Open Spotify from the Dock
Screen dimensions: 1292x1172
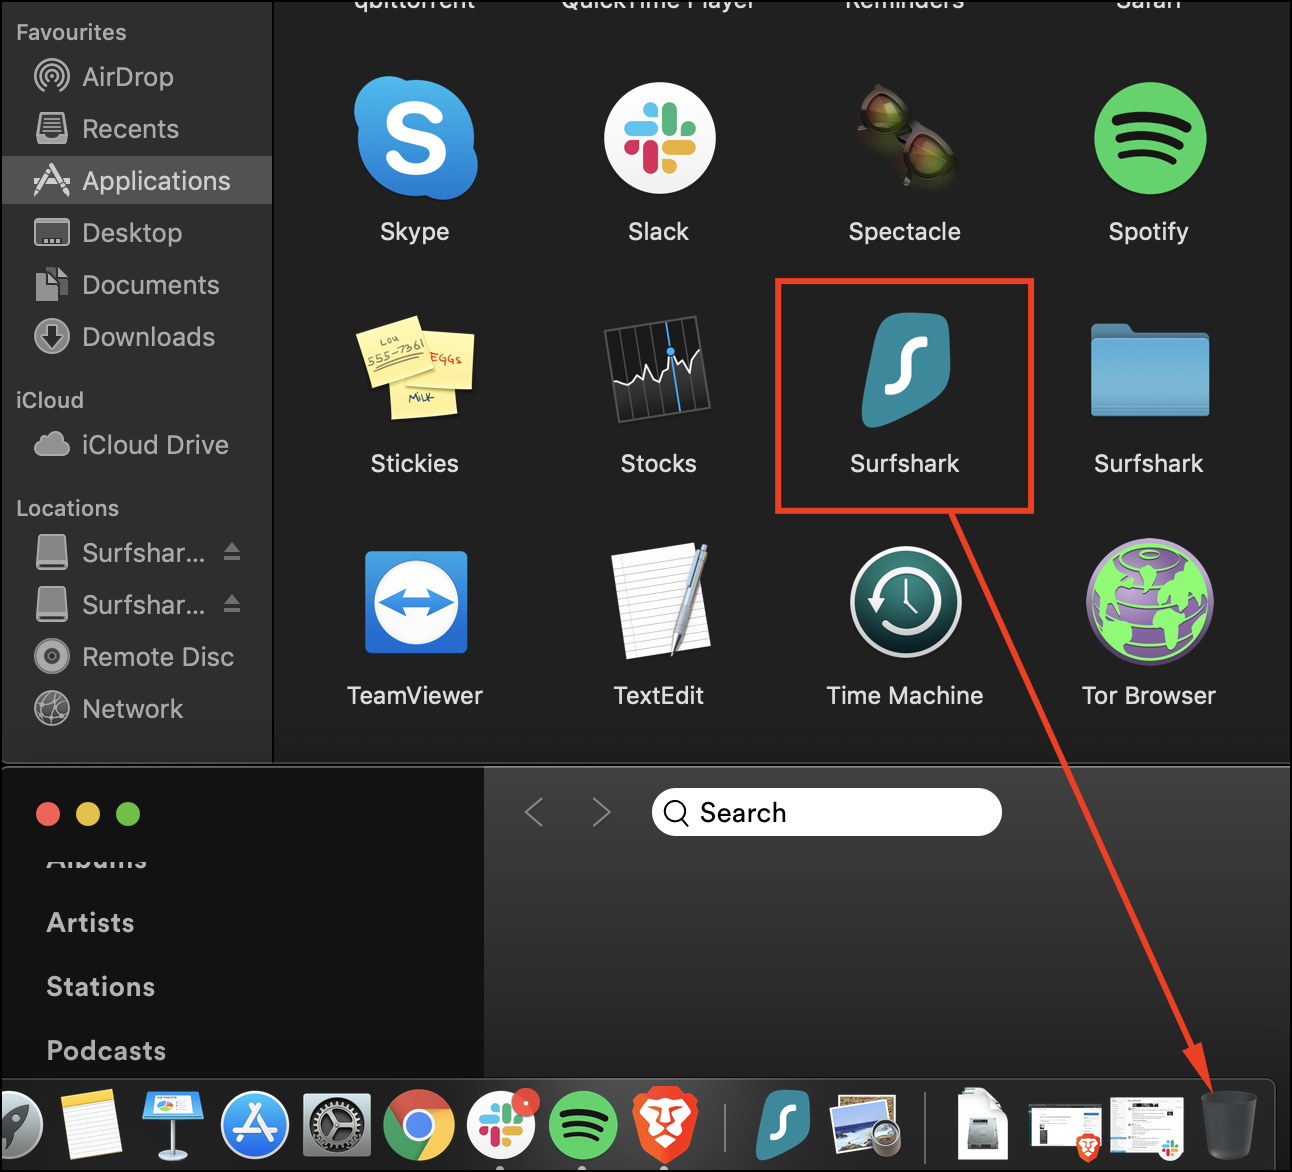pyautogui.click(x=583, y=1125)
